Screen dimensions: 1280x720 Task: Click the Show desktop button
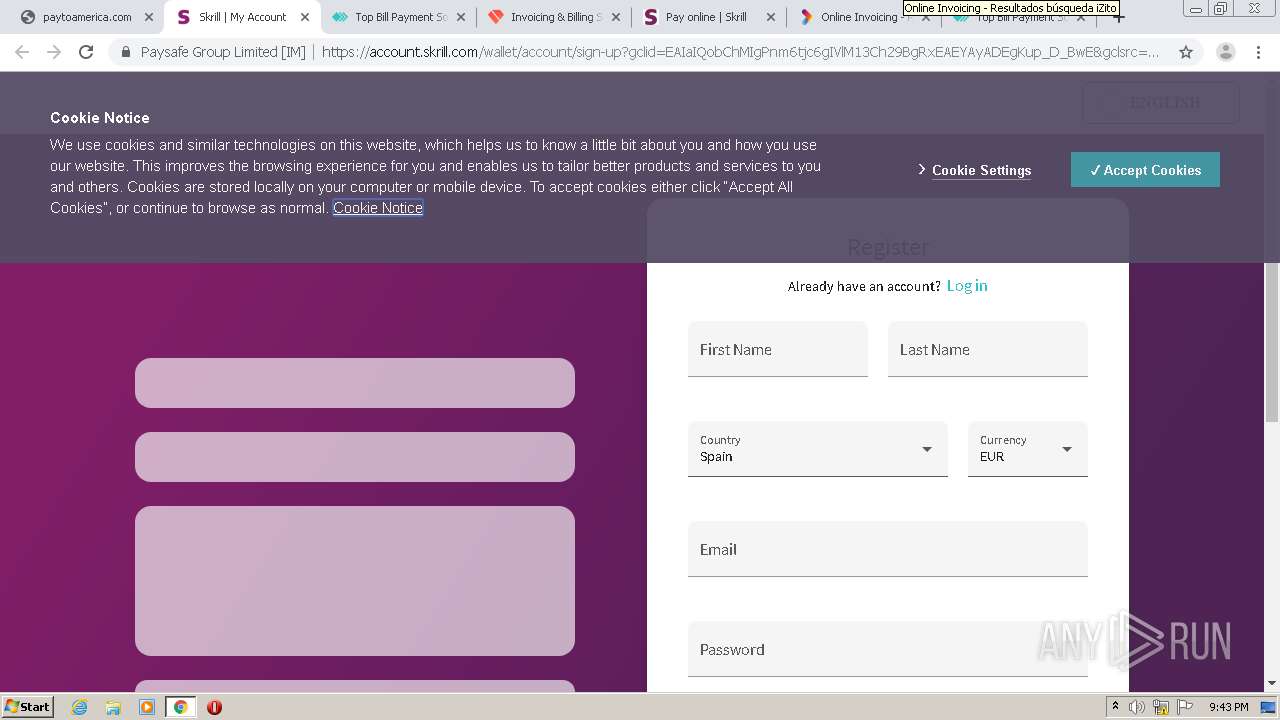point(1270,707)
